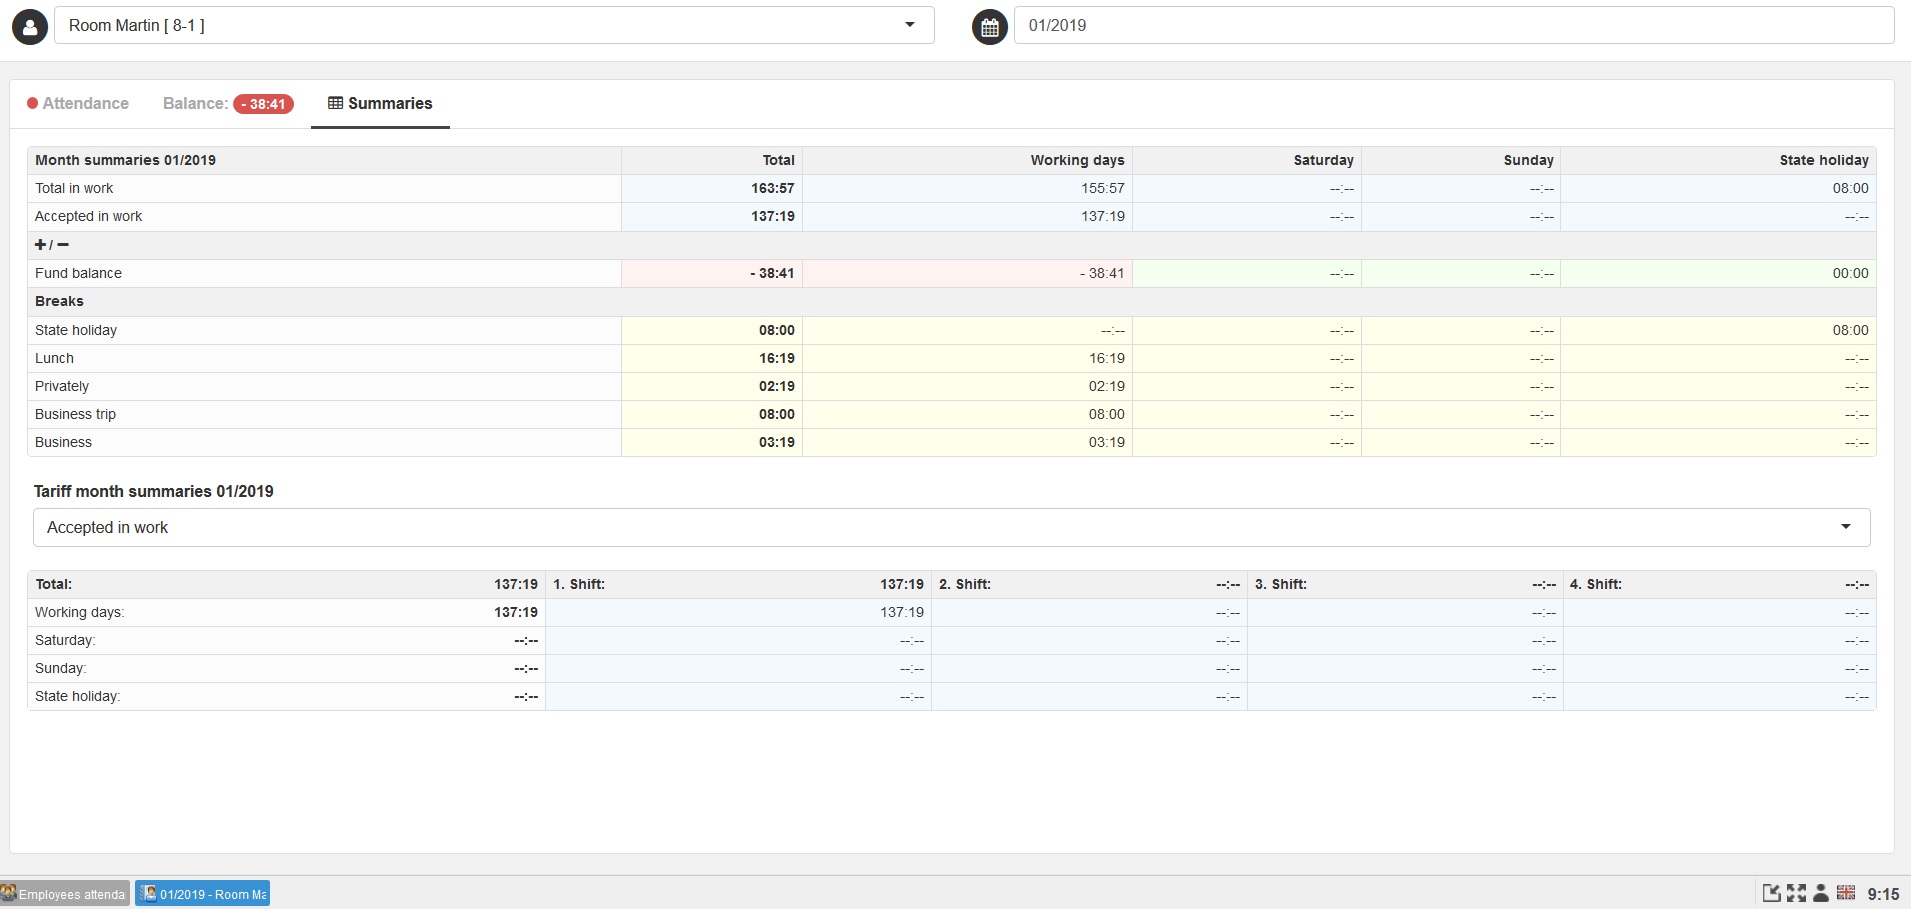Click the 3. Shift column header

pyautogui.click(x=1281, y=584)
